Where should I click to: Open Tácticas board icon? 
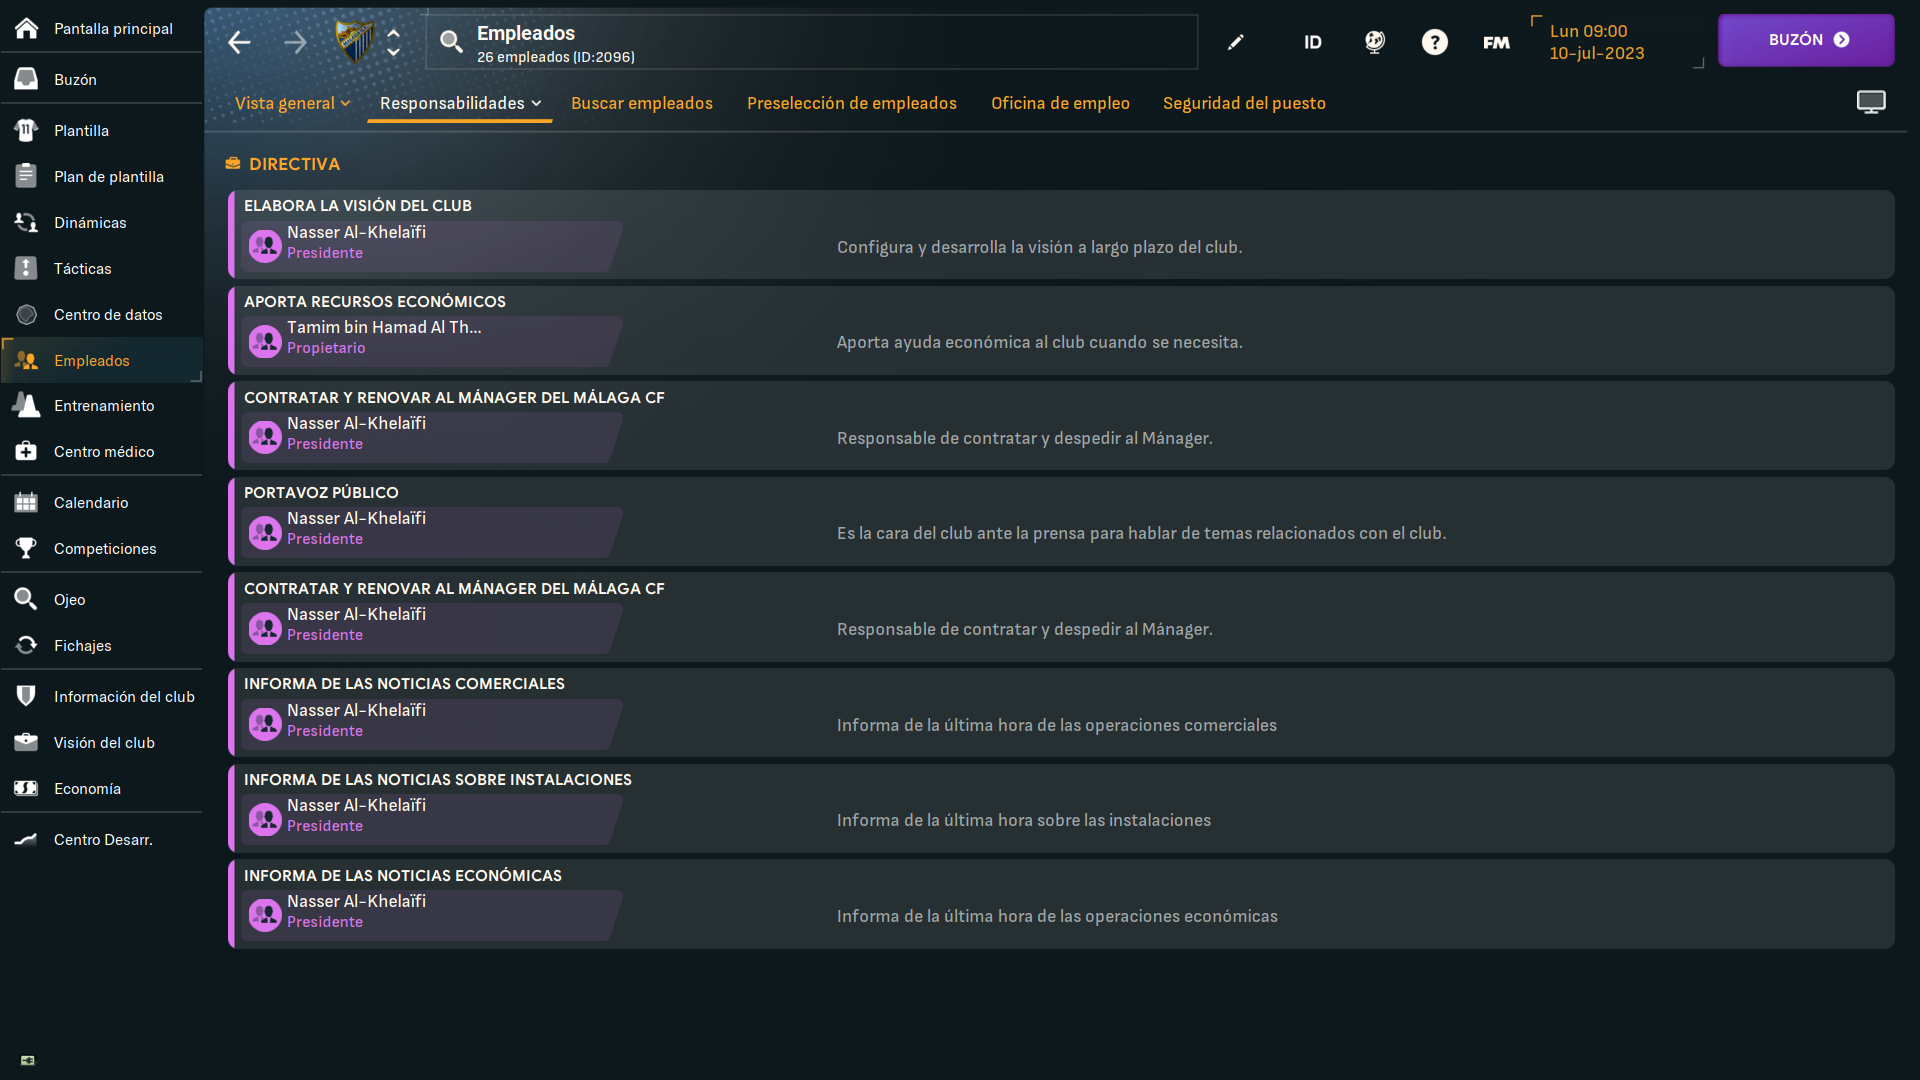tap(27, 268)
